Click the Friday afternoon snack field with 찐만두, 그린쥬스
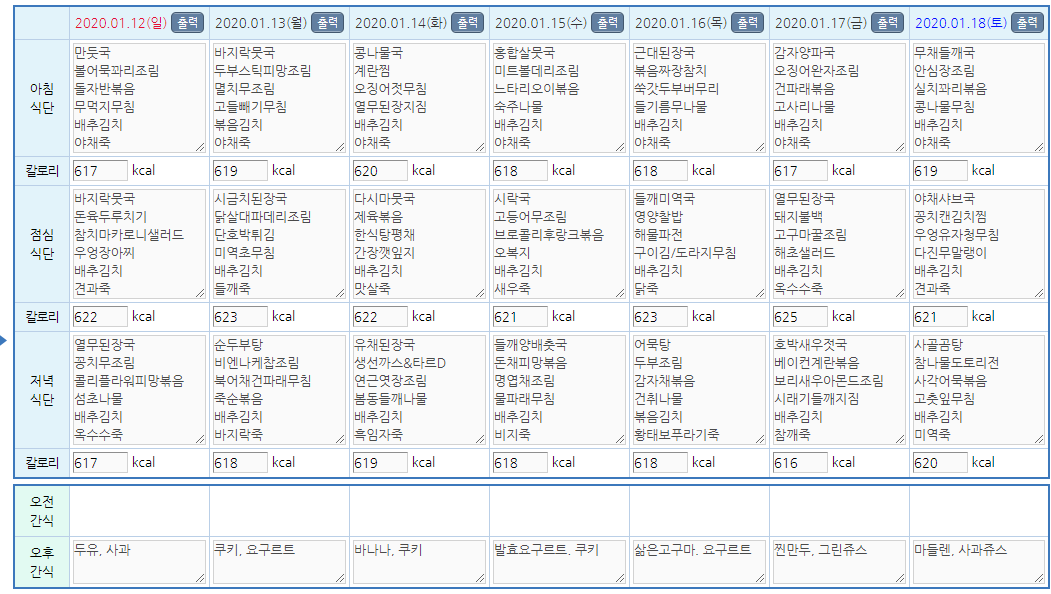The image size is (1051, 594). click(x=839, y=562)
